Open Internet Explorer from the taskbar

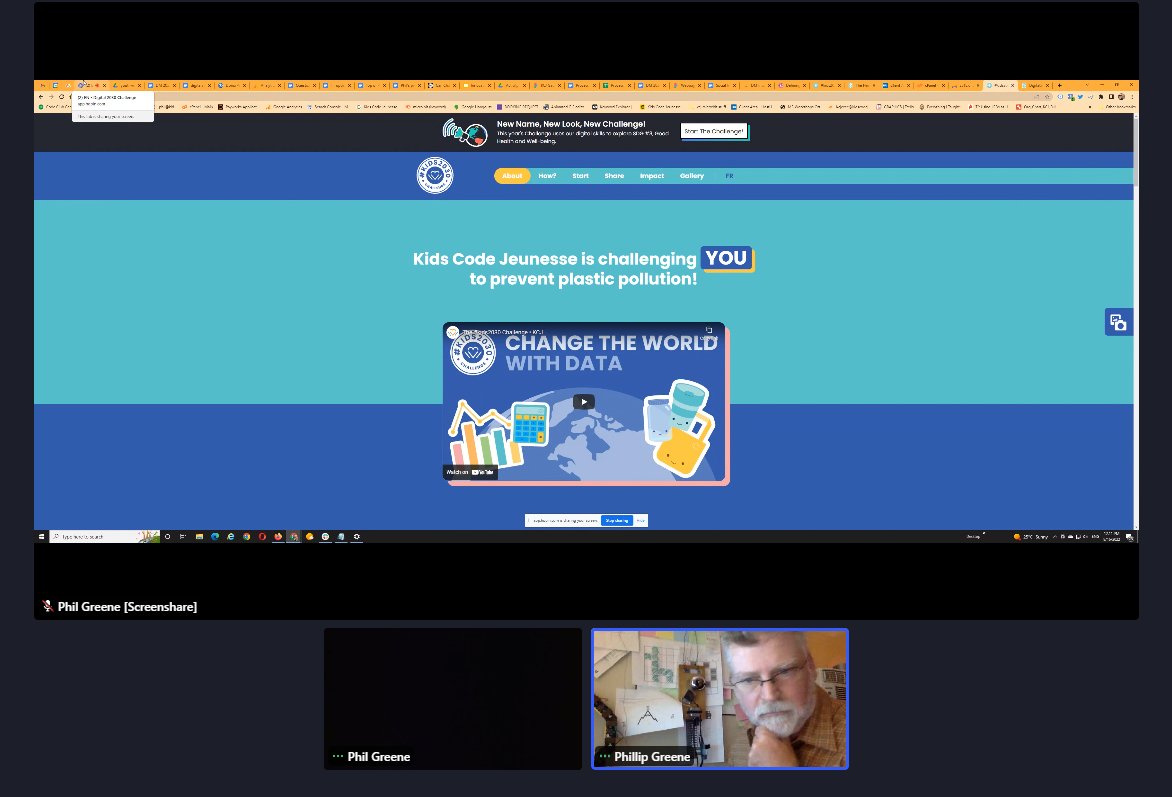point(230,536)
